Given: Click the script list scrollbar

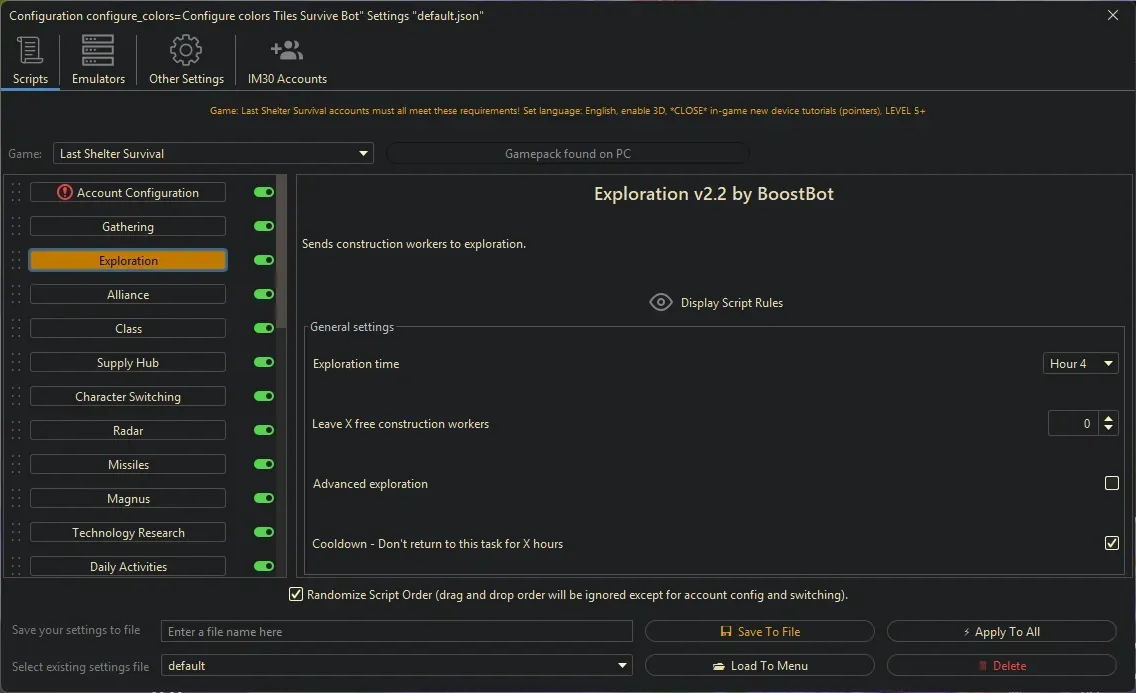Looking at the screenshot, I should coord(281,251).
